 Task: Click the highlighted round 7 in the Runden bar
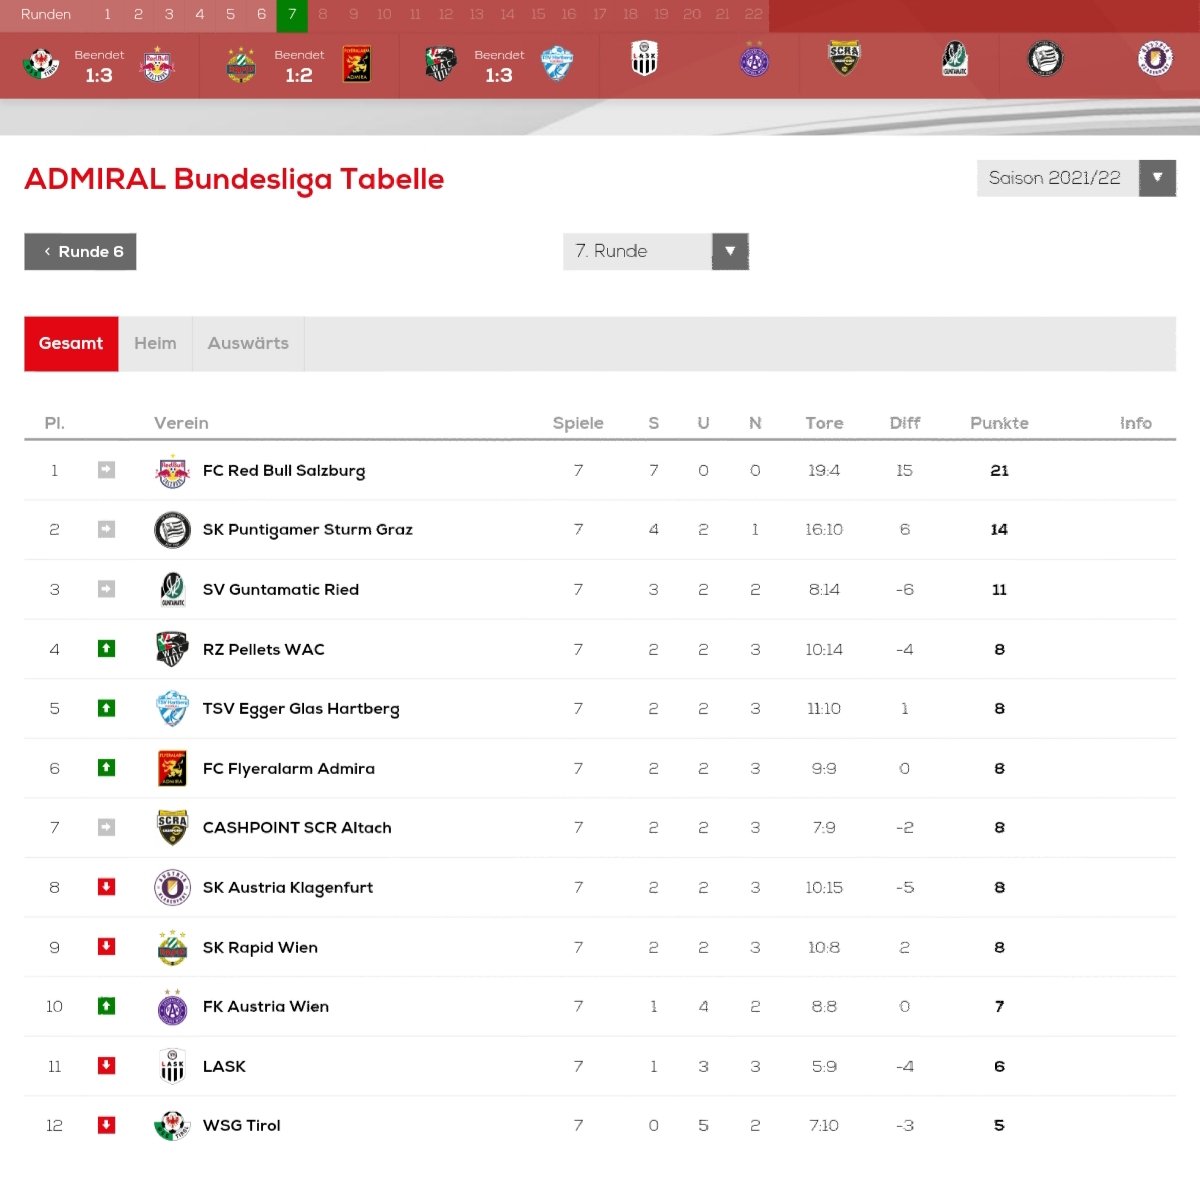pos(292,15)
